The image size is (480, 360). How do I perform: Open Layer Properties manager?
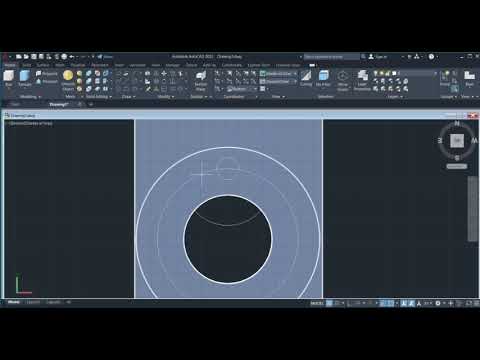[x=362, y=80]
